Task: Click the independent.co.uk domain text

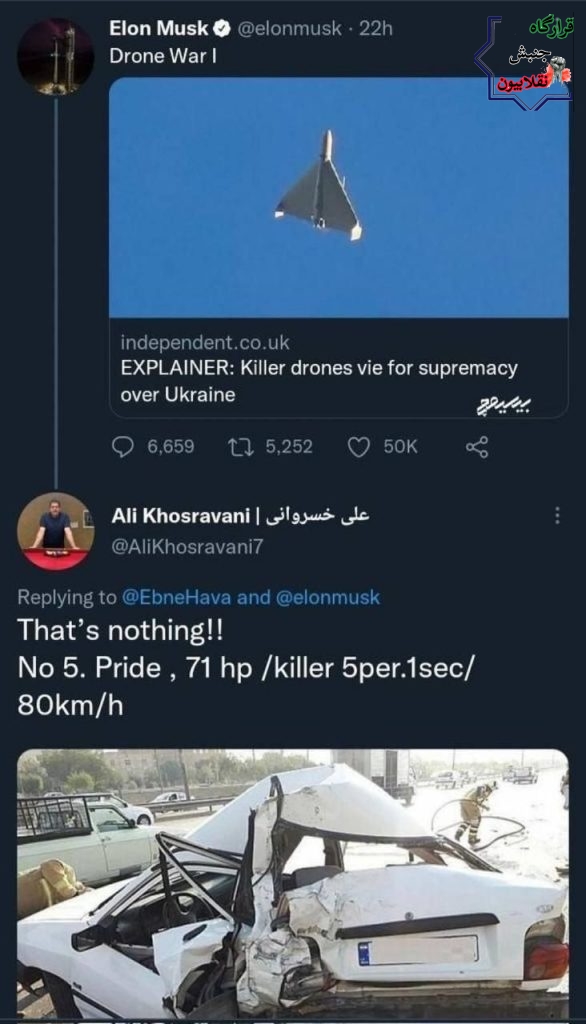Action: (204, 342)
